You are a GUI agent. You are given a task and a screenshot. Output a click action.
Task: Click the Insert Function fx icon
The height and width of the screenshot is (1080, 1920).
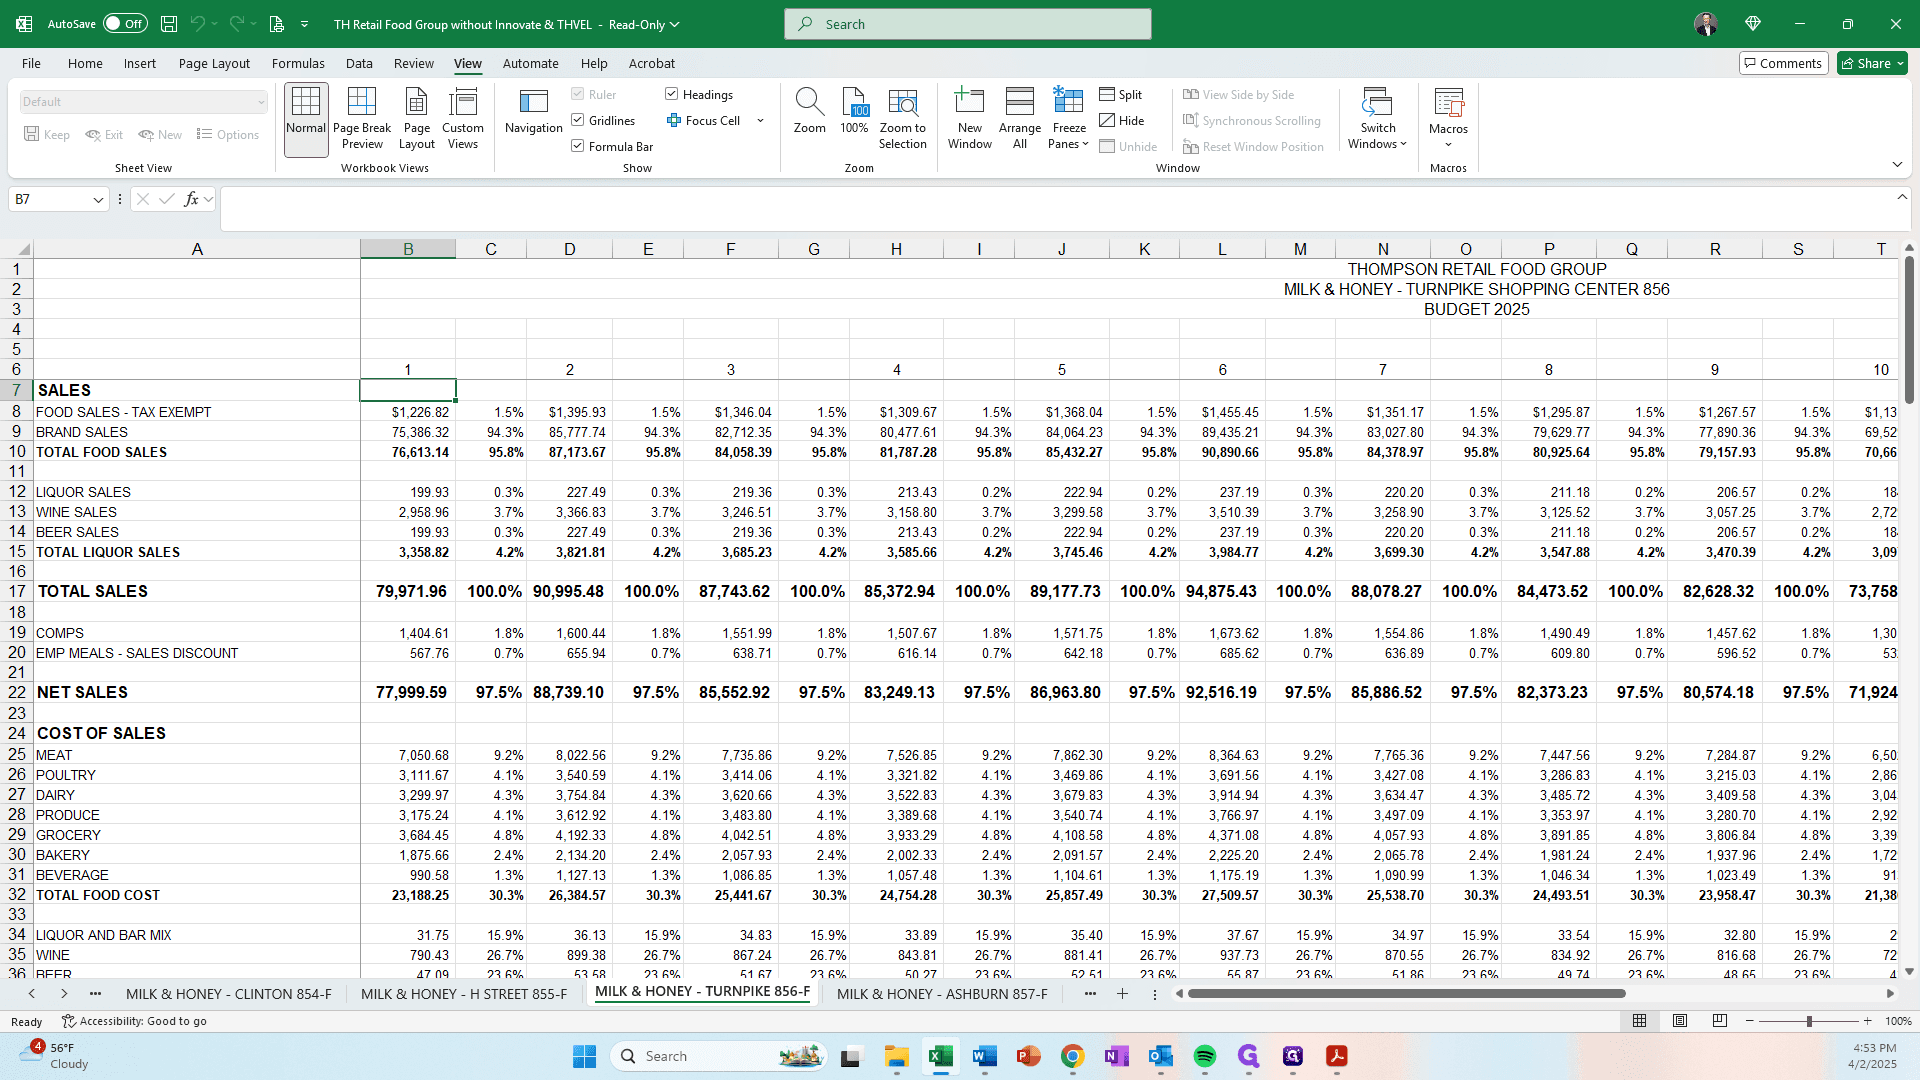[x=192, y=199]
